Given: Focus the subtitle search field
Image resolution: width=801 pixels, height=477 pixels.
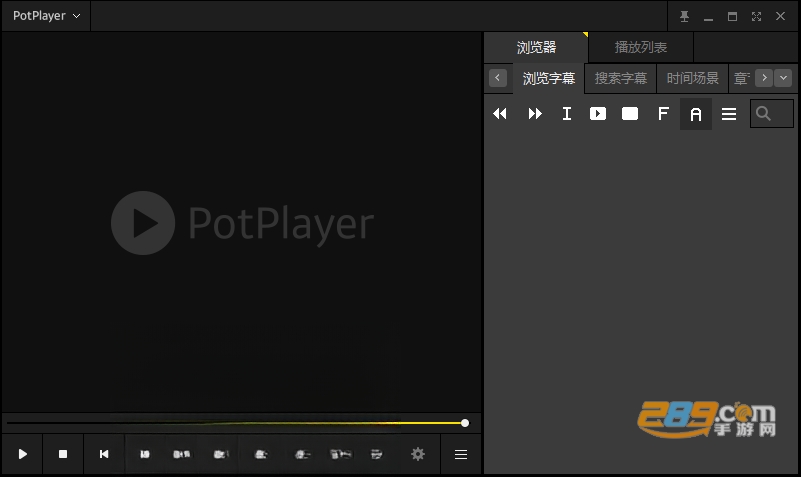Looking at the screenshot, I should tap(771, 113).
